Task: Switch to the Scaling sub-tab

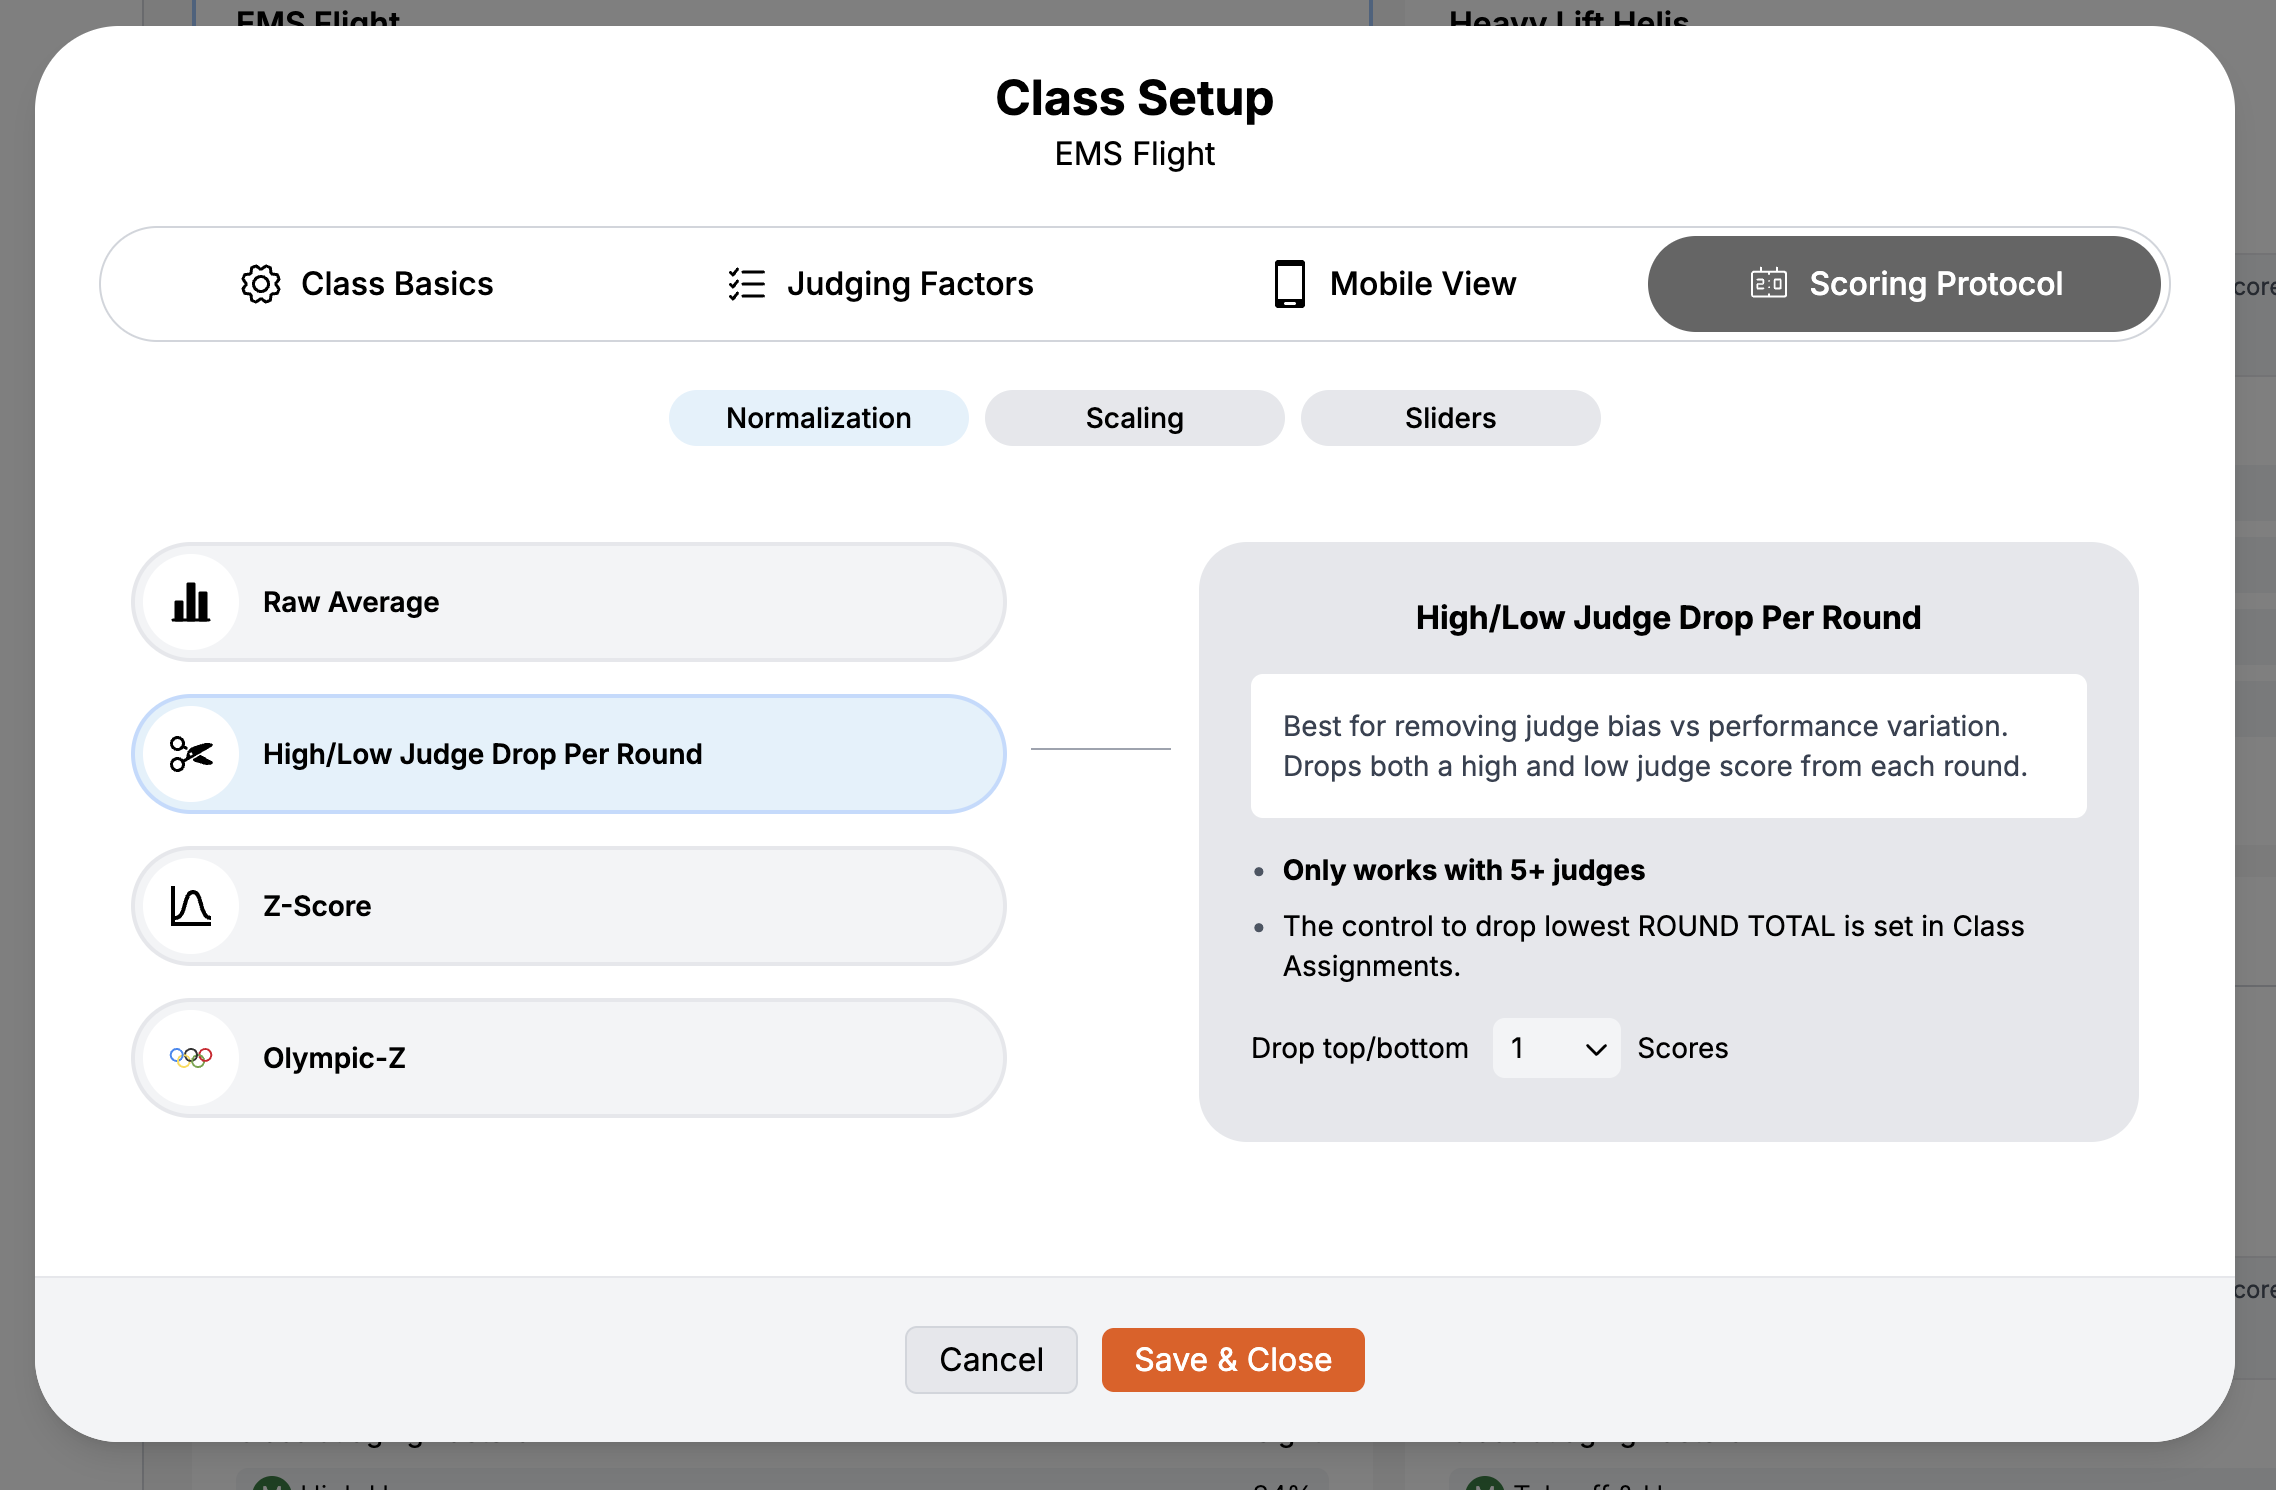Action: pyautogui.click(x=1134, y=418)
